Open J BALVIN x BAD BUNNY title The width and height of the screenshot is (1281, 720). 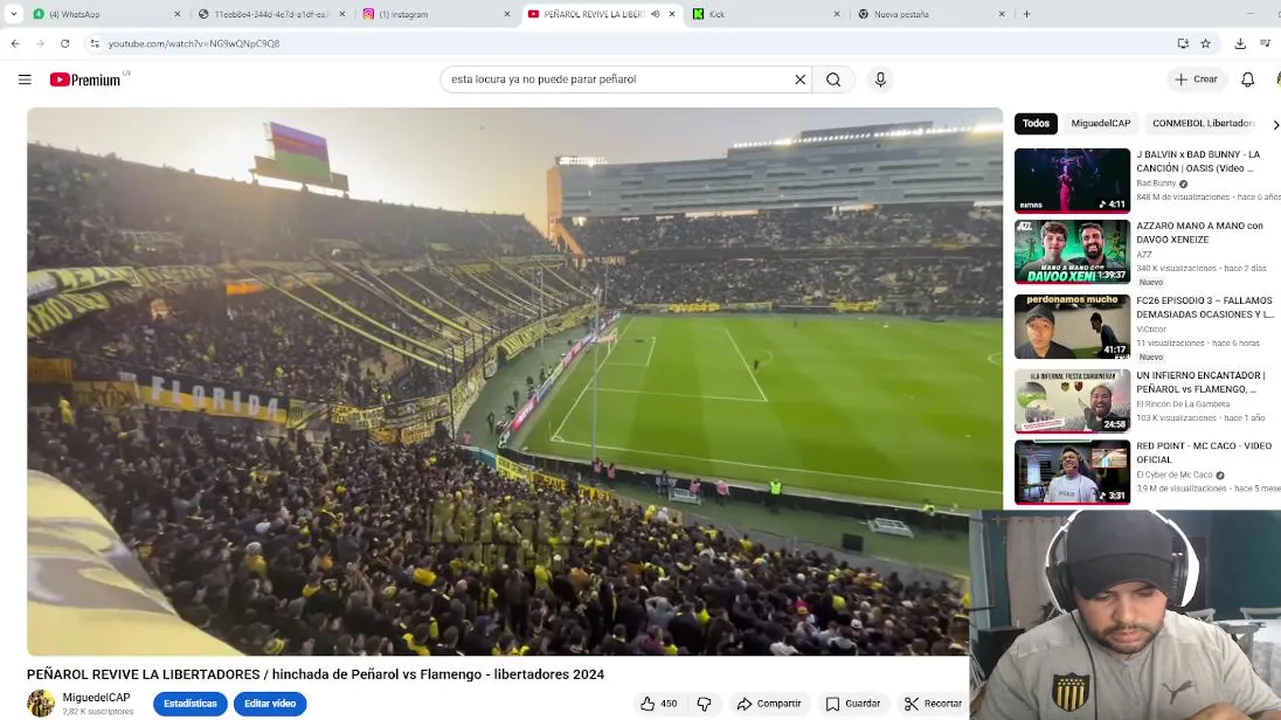tap(1198, 162)
